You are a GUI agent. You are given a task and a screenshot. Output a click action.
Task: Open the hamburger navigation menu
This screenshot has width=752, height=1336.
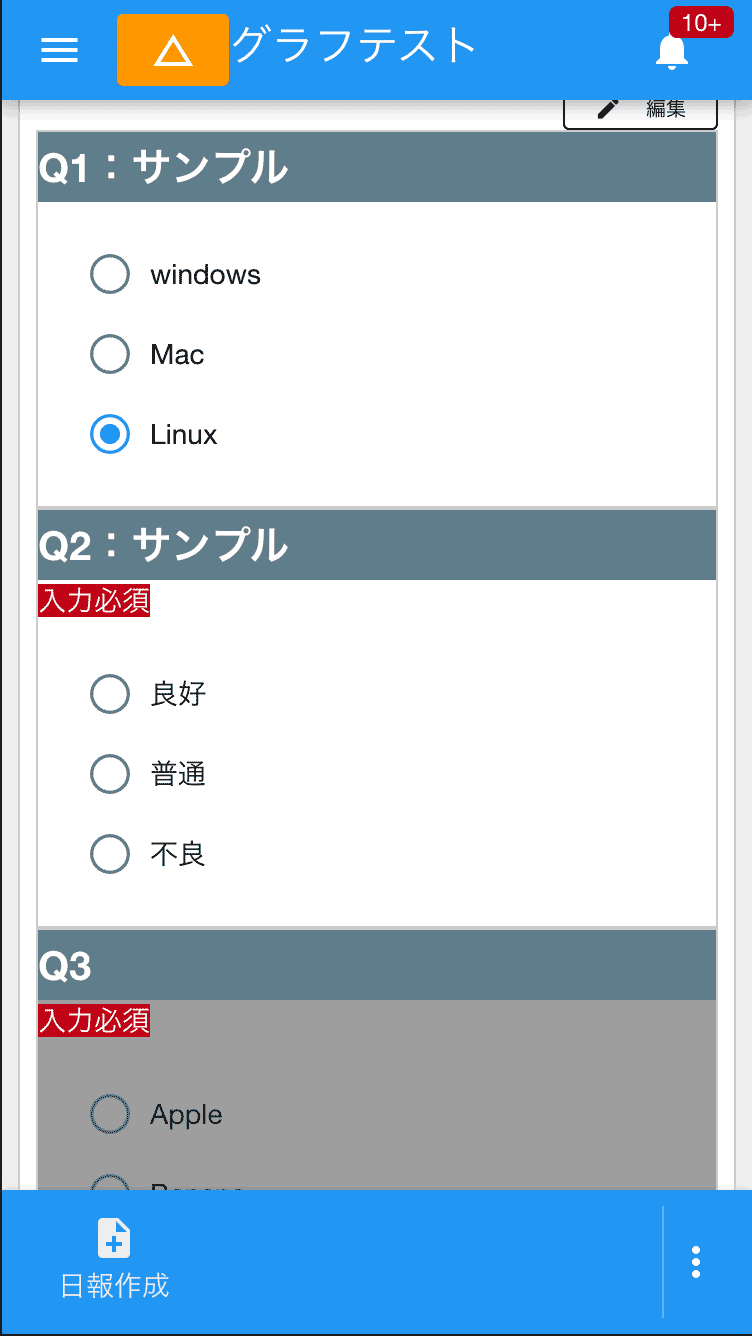[x=59, y=50]
